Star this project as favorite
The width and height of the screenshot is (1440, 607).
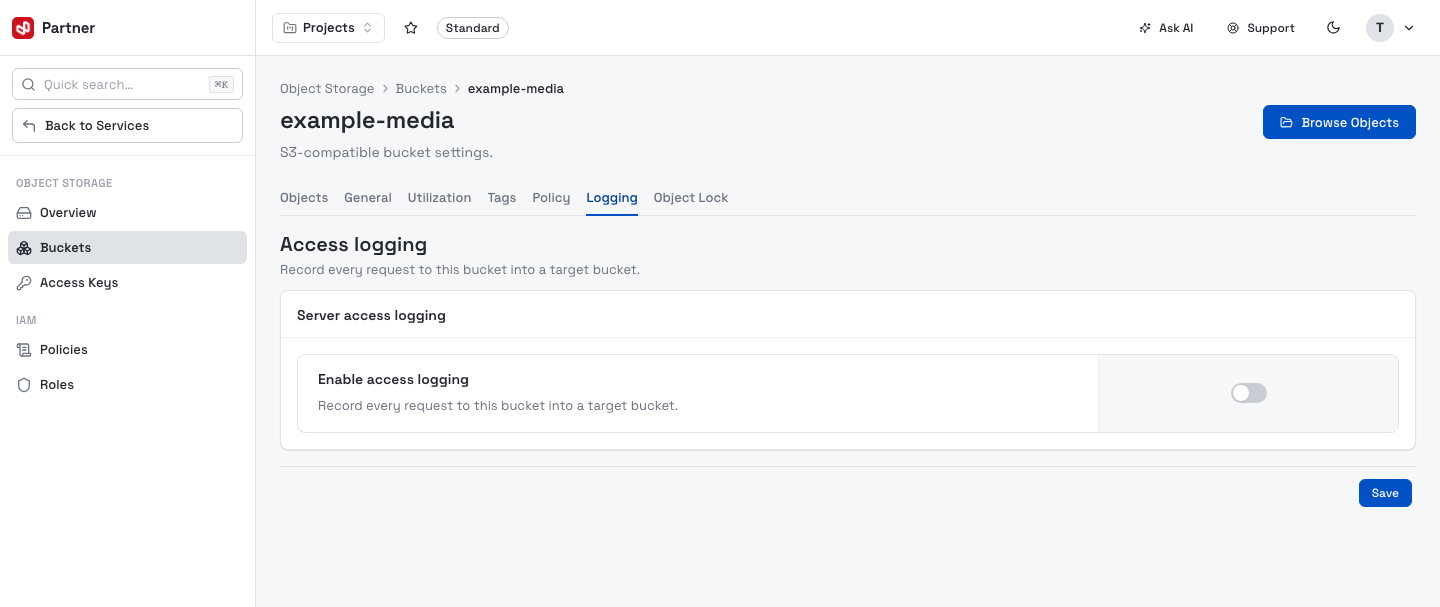pyautogui.click(x=411, y=28)
